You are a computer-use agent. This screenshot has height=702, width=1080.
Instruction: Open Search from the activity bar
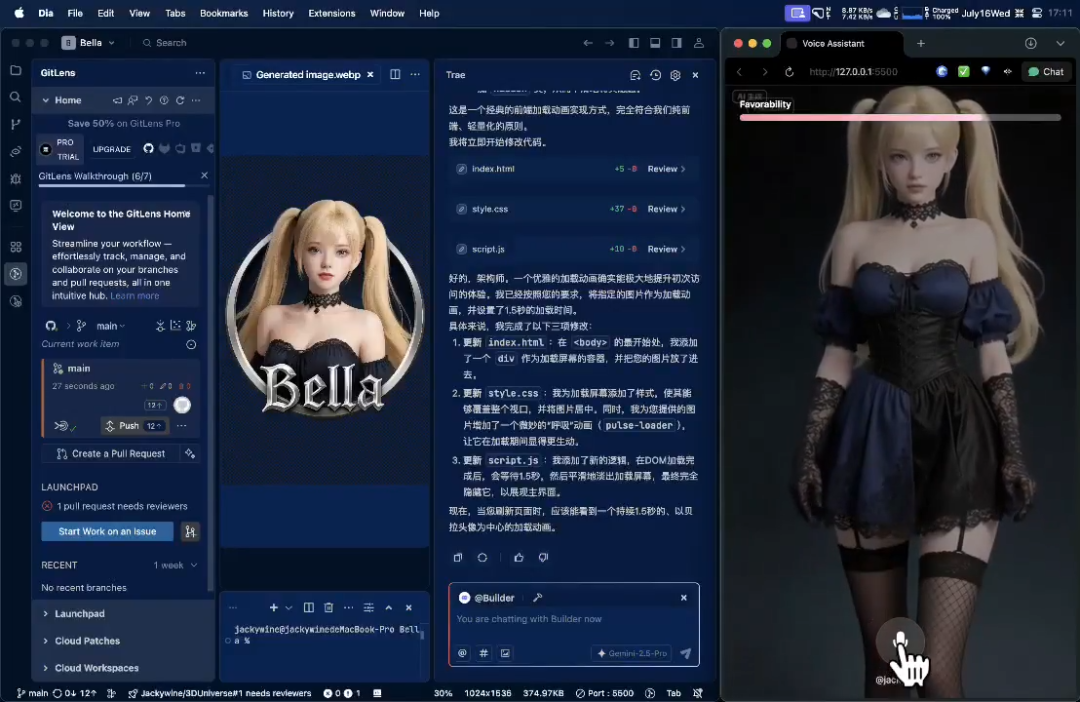coord(16,97)
